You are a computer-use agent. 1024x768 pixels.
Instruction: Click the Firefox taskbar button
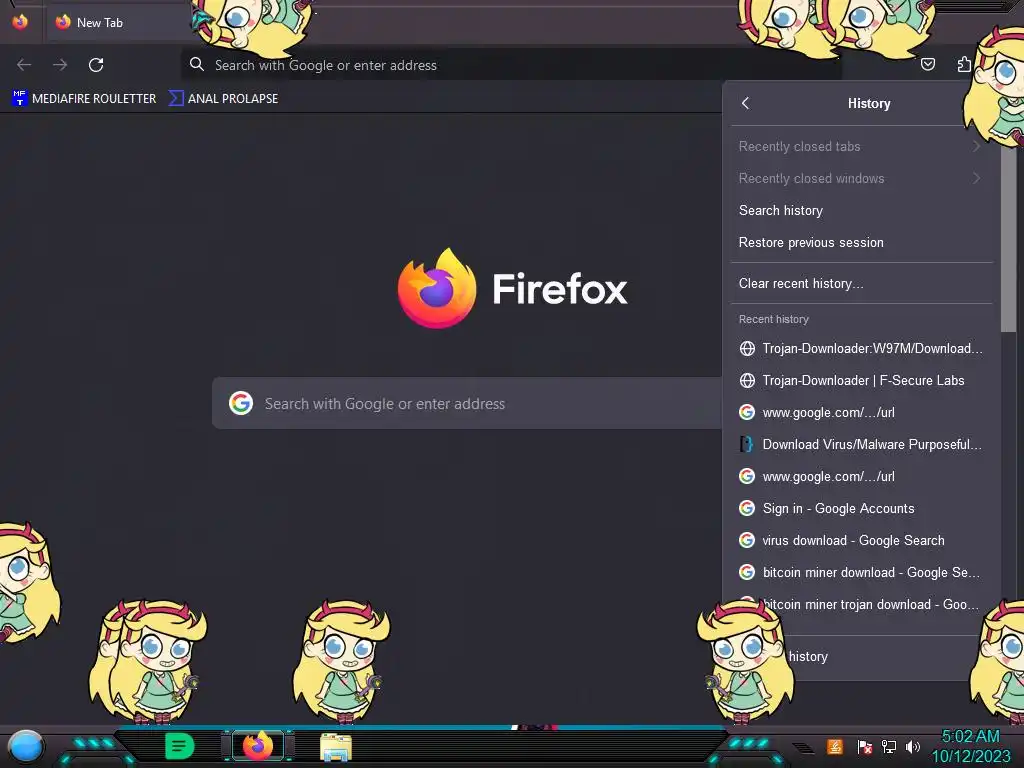click(x=258, y=746)
